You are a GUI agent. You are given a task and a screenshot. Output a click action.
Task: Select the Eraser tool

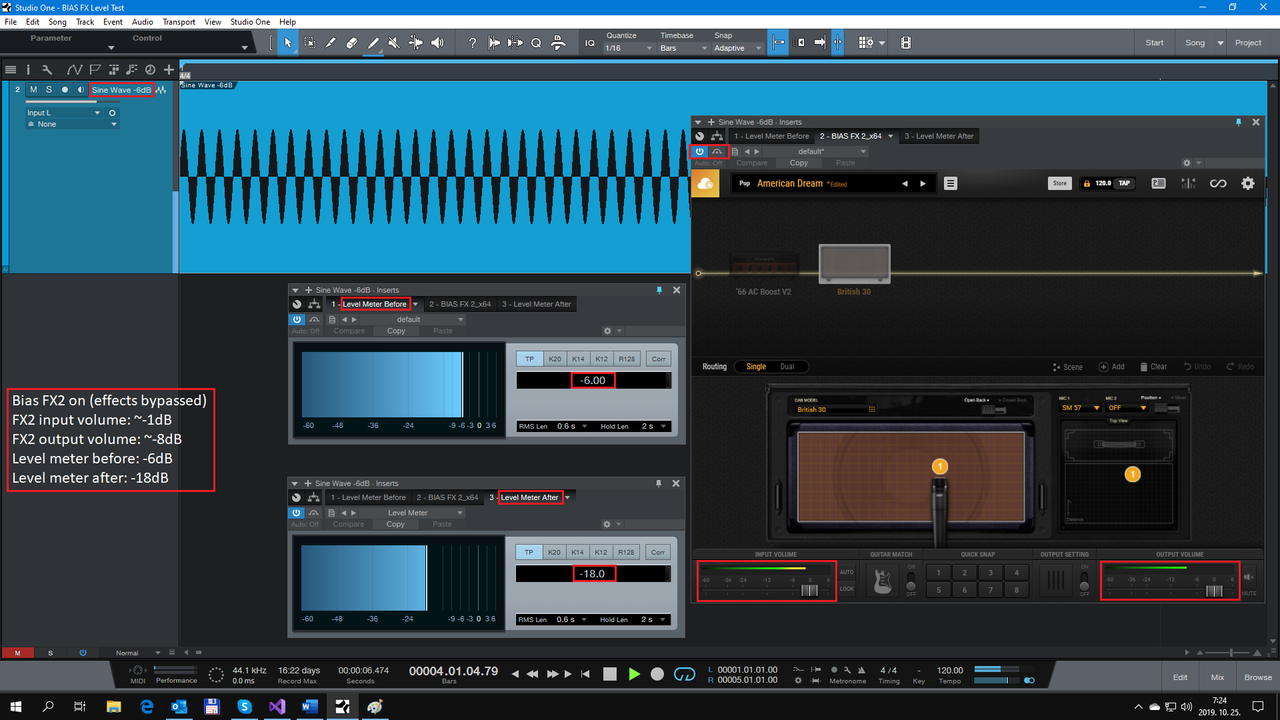(352, 43)
